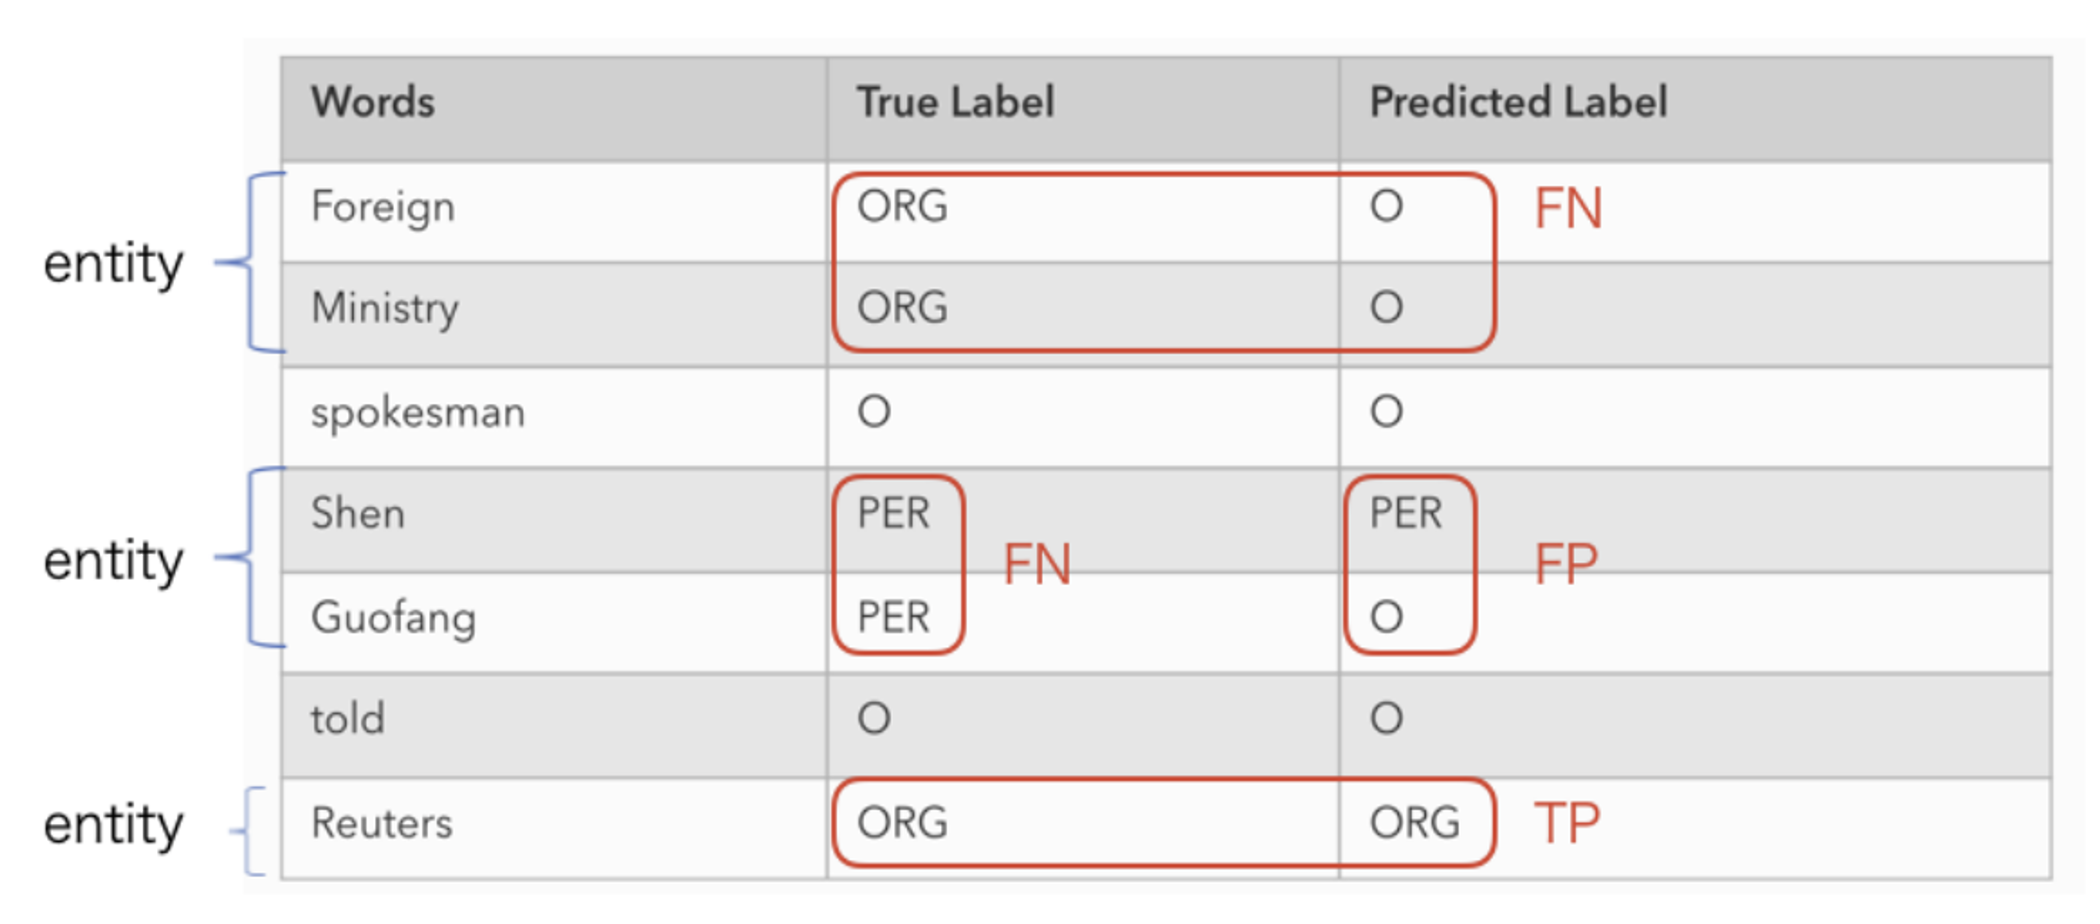Select the Shen word cell
The width and height of the screenshot is (2100, 924).
coord(554,520)
